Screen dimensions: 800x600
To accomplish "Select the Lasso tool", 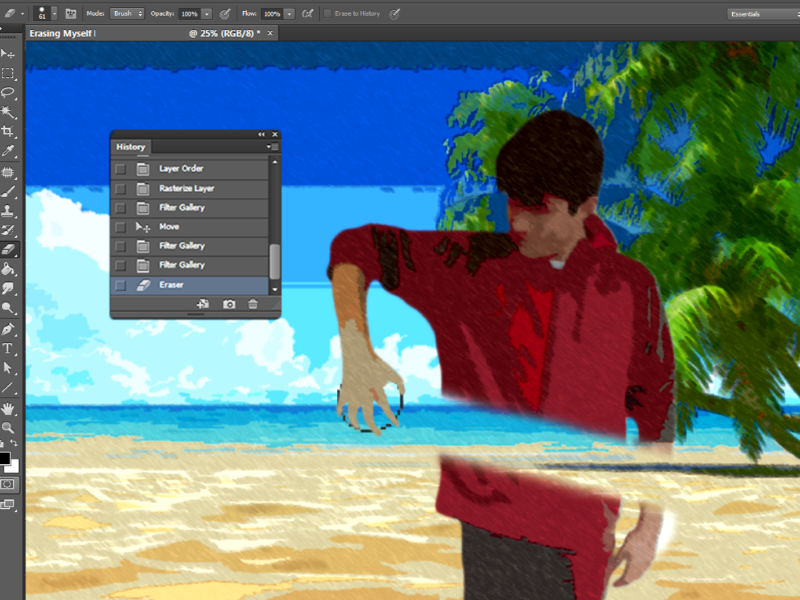I will coord(8,92).
